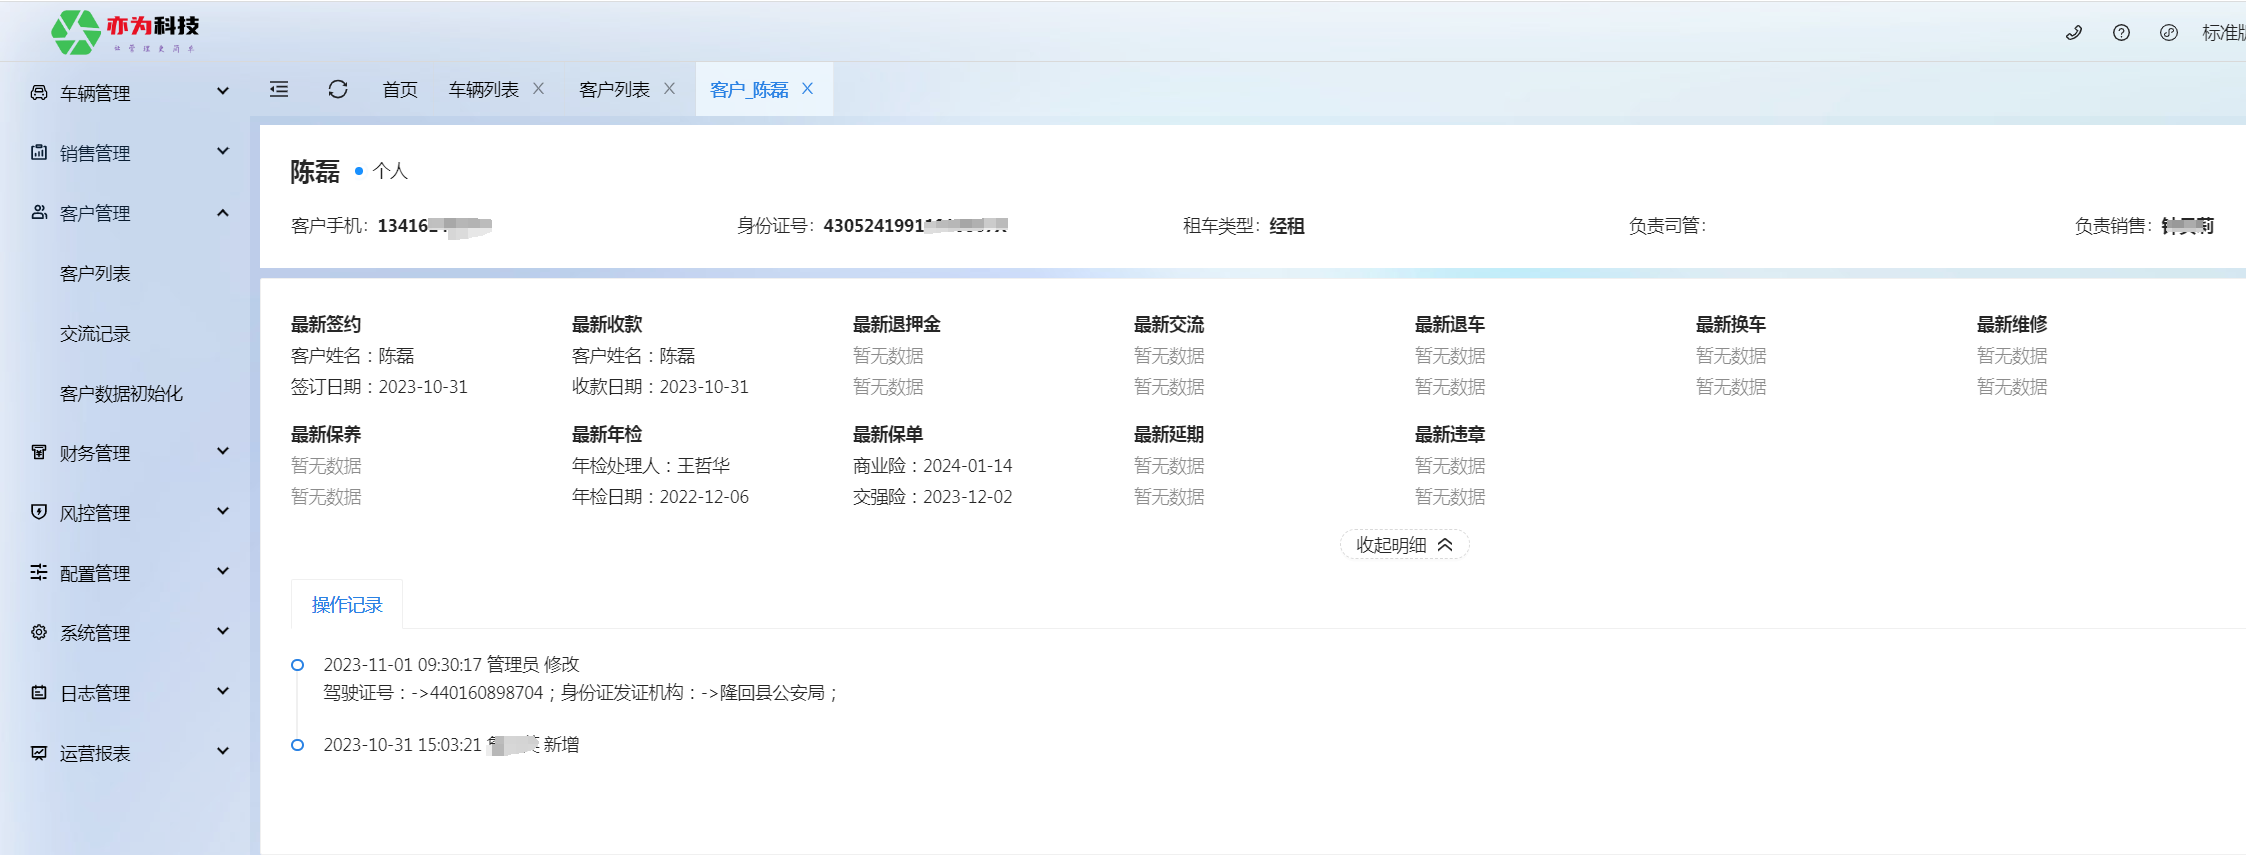Image resolution: width=2246 pixels, height=855 pixels.
Task: Click the 亦为科技 company logo
Action: [126, 33]
